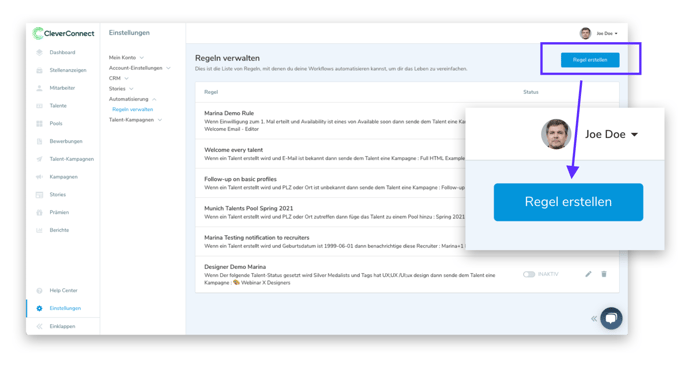
Task: Expand the Mein Konto settings section
Action: [x=126, y=58]
